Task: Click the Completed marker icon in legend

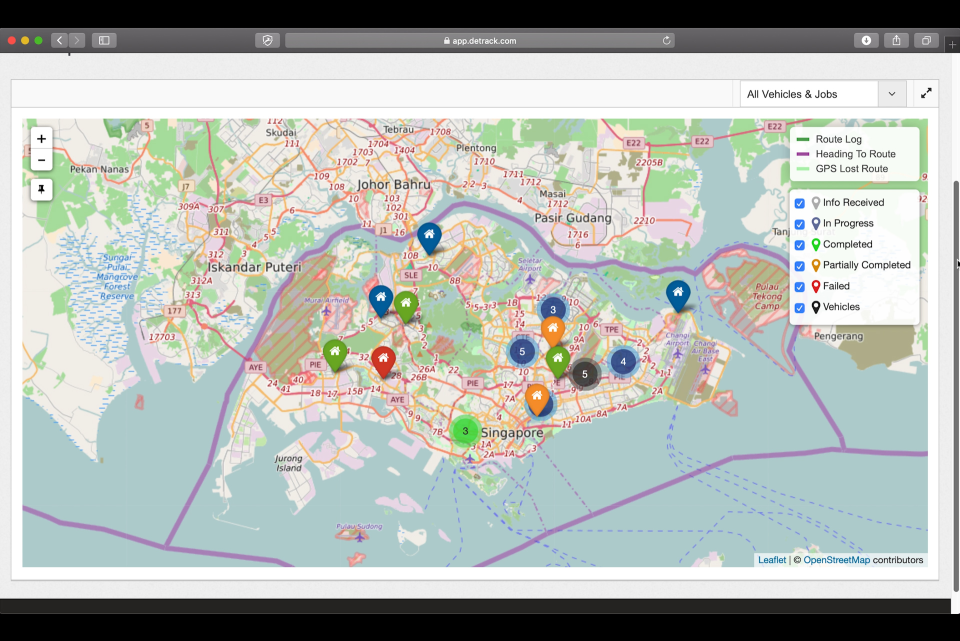Action: click(816, 244)
